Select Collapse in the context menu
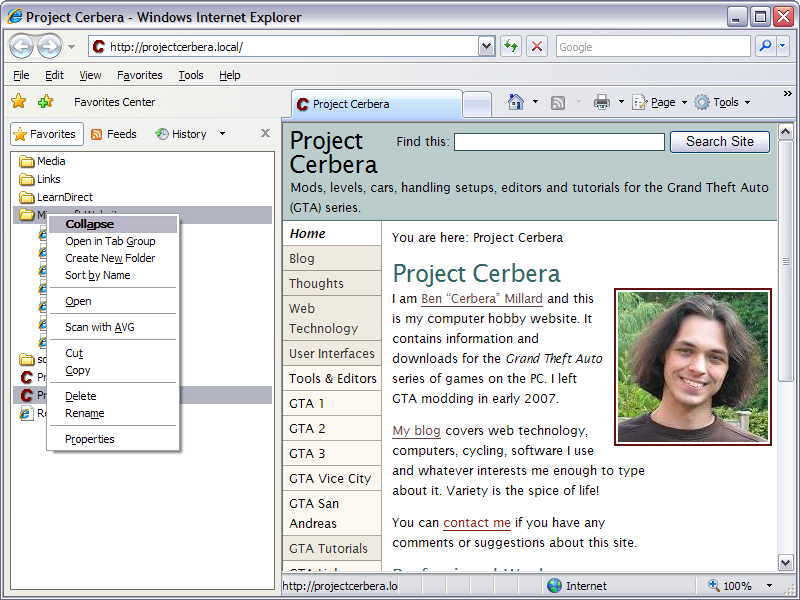The height and width of the screenshot is (600, 800). coord(90,224)
